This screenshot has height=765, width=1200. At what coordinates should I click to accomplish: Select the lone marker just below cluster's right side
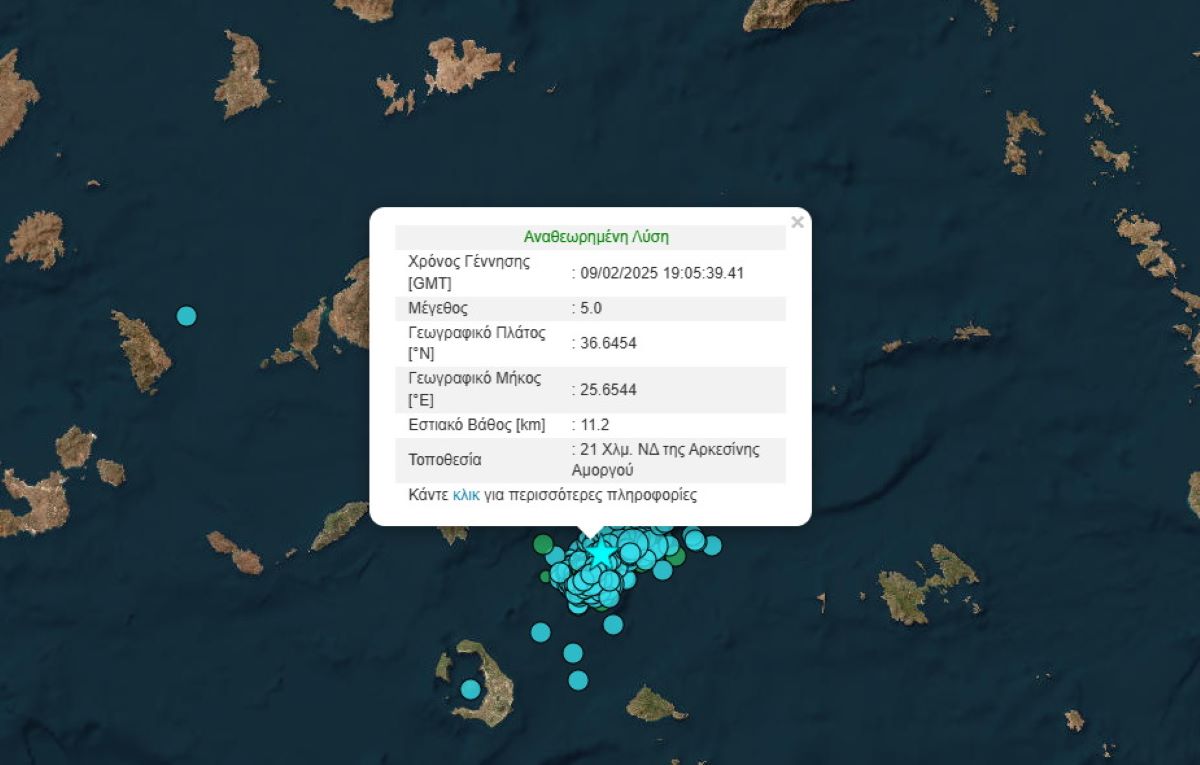(x=613, y=624)
